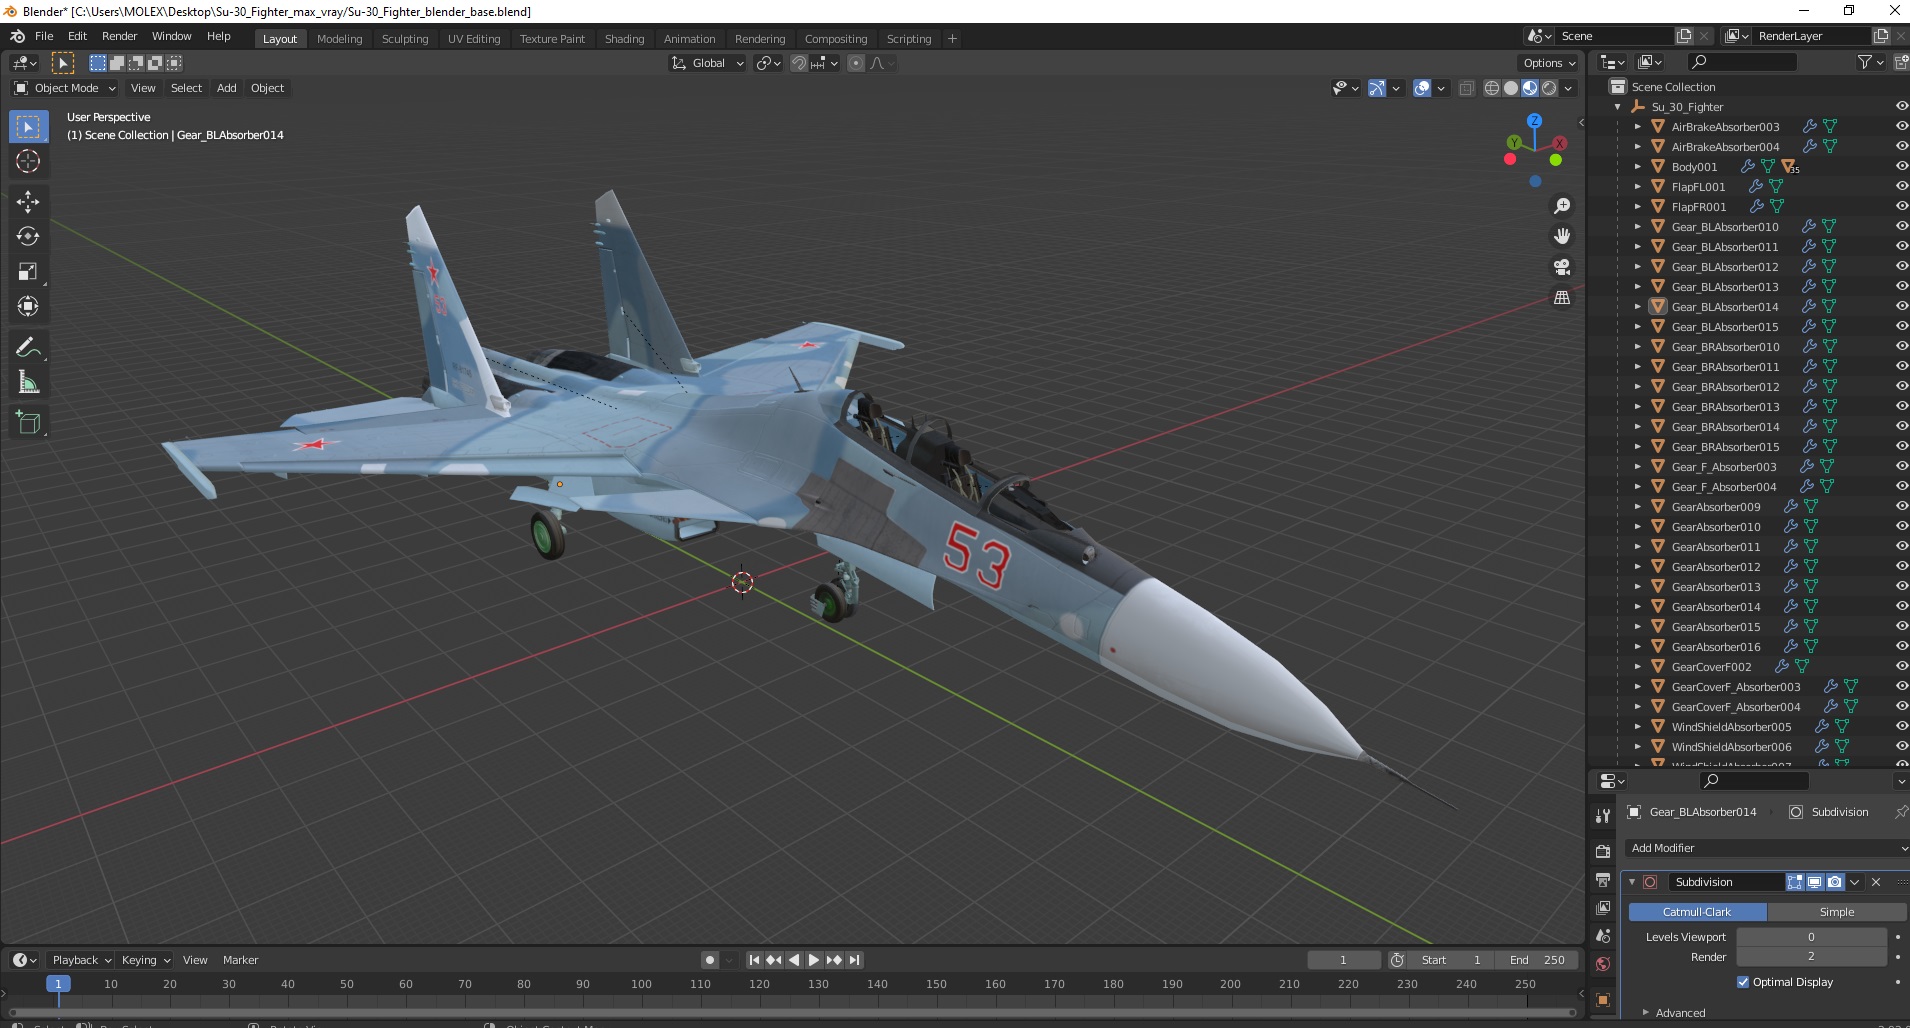Switch to the Modeling workspace tab
Viewport: 1910px width, 1028px height.
[x=339, y=39]
